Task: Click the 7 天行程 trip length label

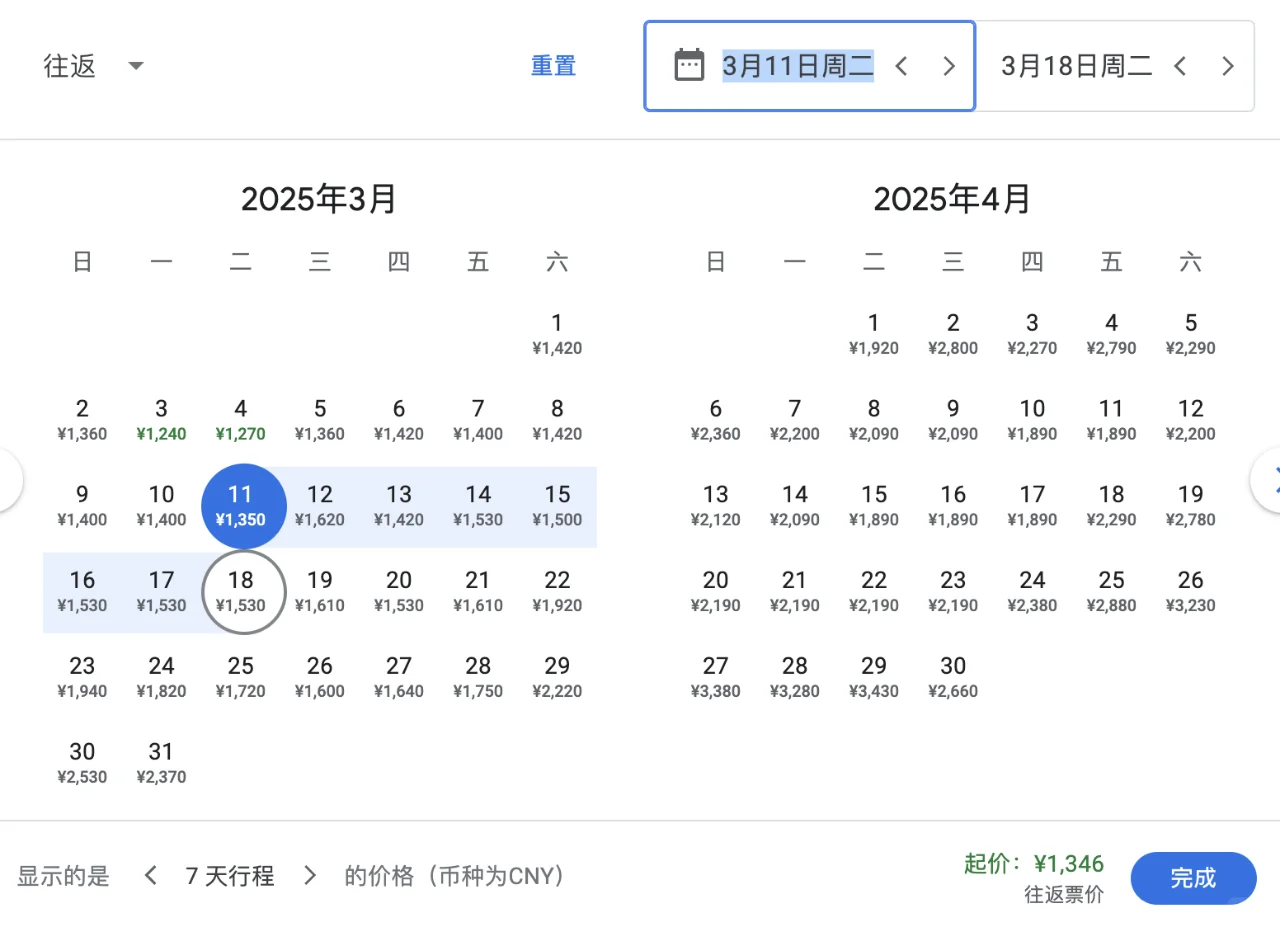Action: coord(229,875)
